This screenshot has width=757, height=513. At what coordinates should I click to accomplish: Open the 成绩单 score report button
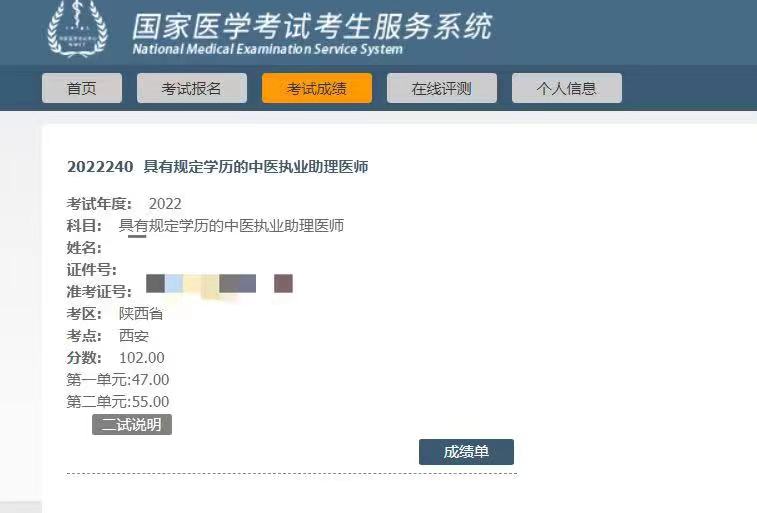coord(466,452)
